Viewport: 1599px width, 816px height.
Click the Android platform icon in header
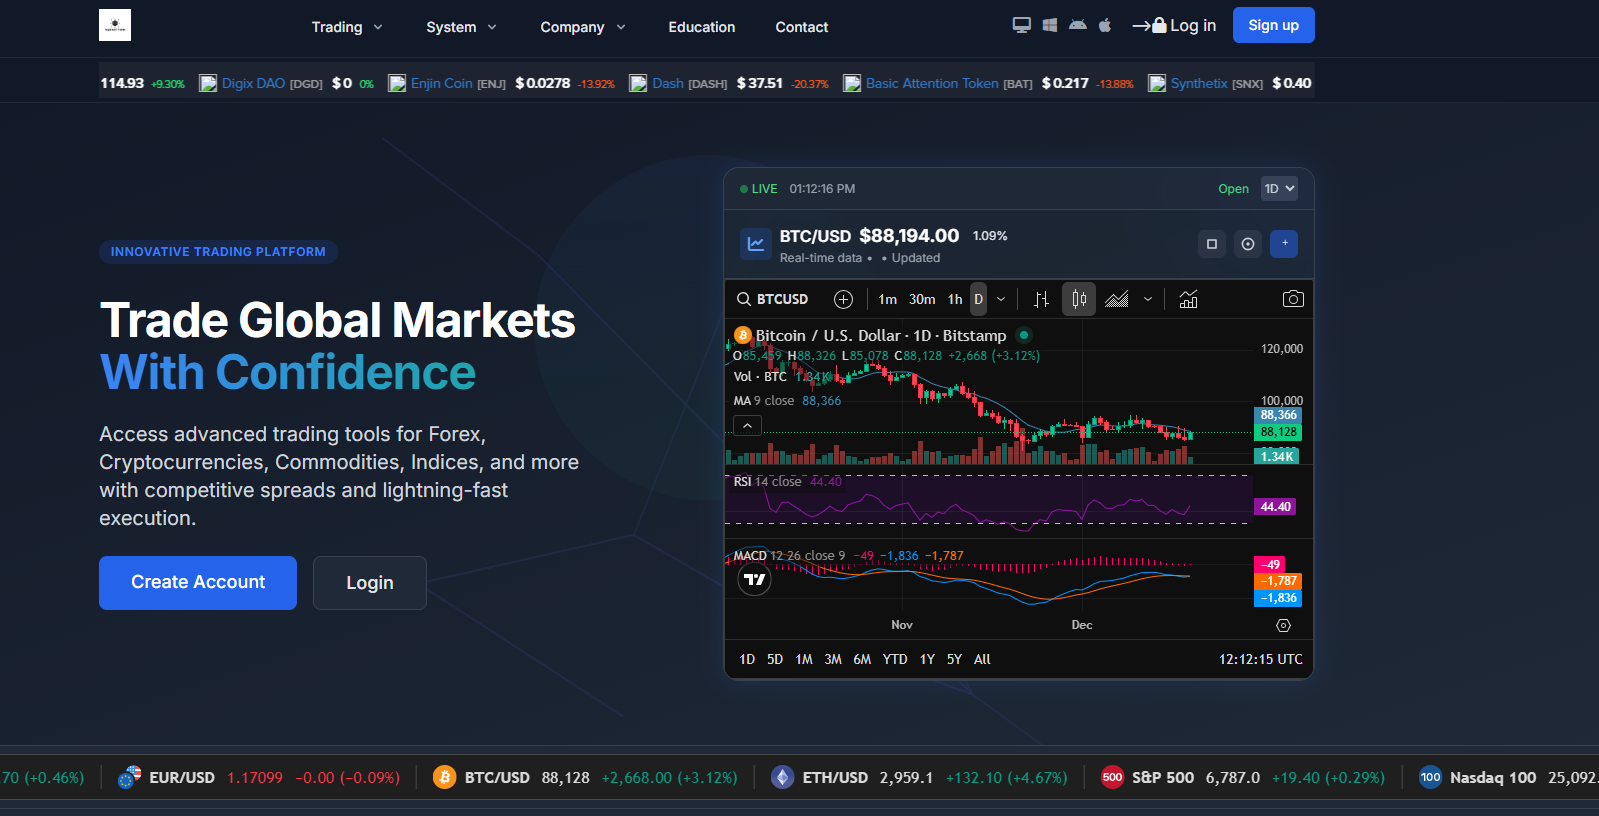pos(1077,25)
